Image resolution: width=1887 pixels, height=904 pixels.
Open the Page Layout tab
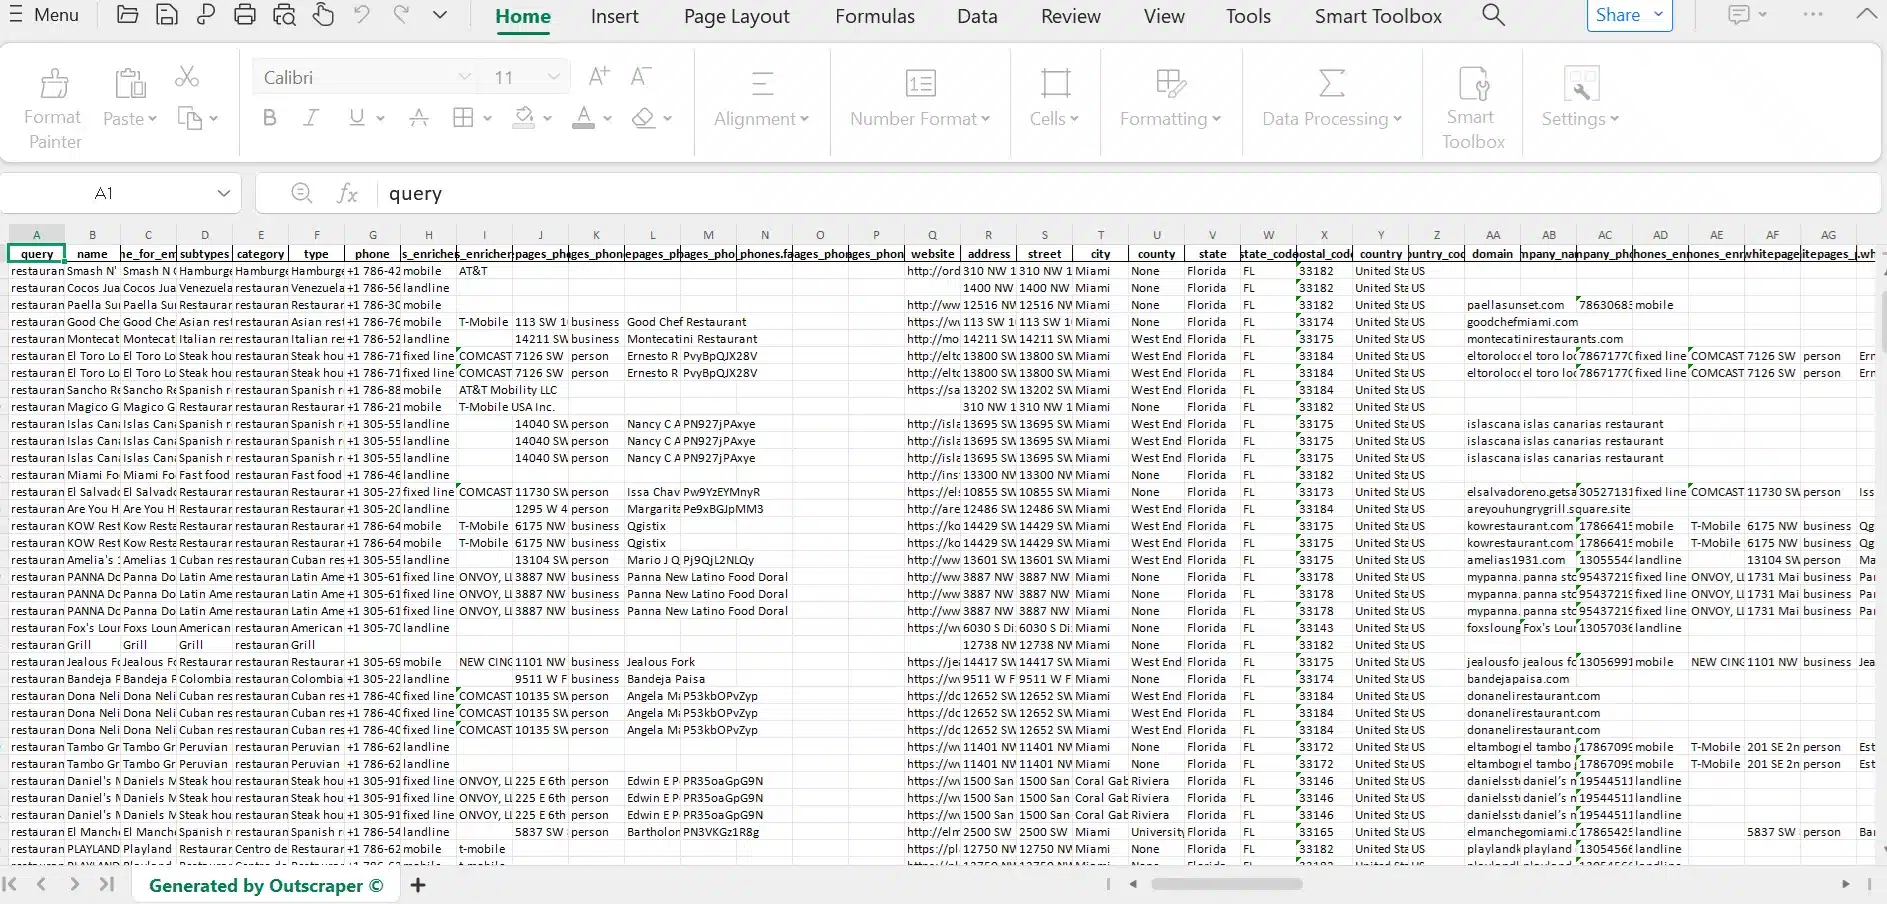(x=736, y=16)
